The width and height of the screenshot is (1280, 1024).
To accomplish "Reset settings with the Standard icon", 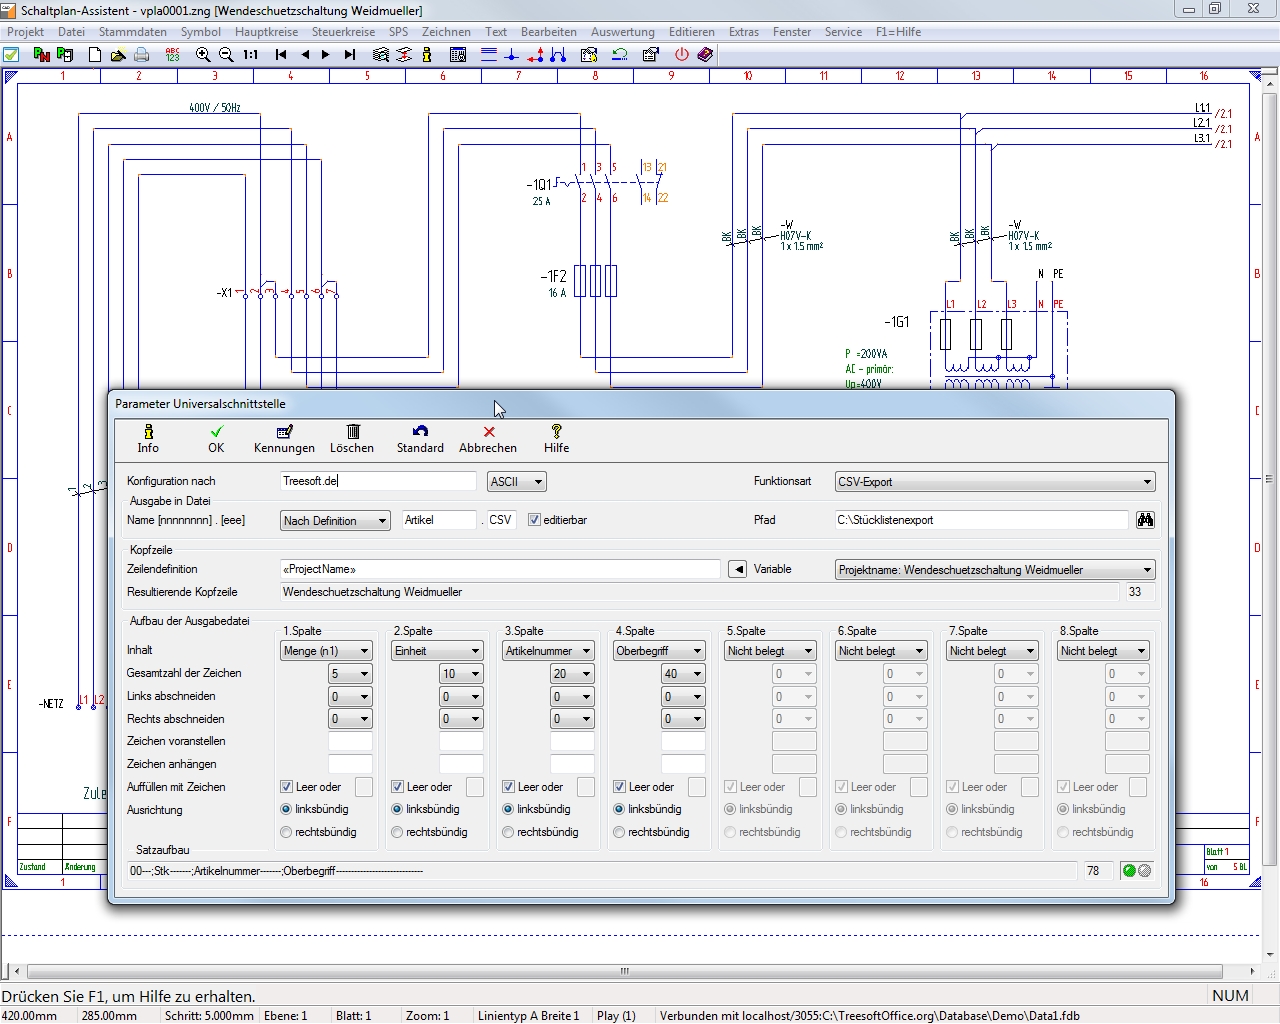I will [420, 438].
